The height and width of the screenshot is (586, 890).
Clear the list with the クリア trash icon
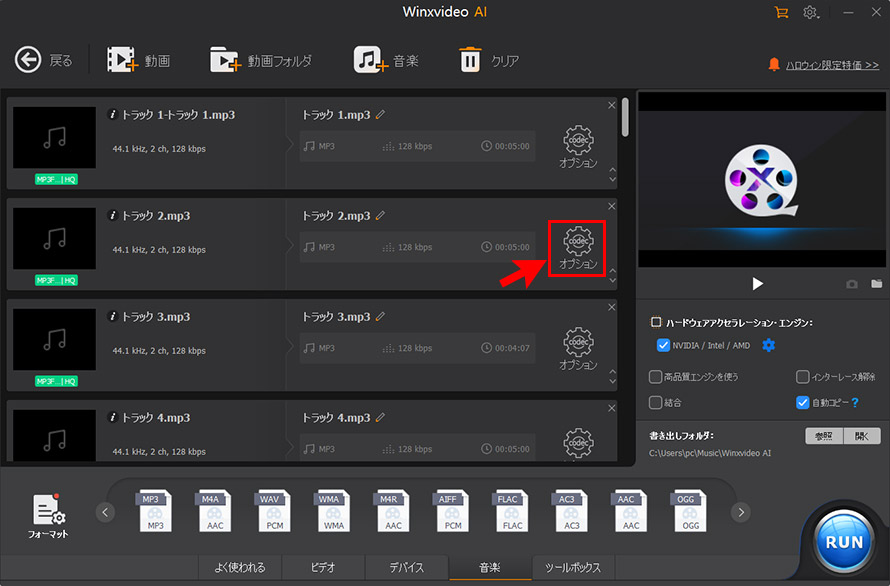pyautogui.click(x=470, y=60)
